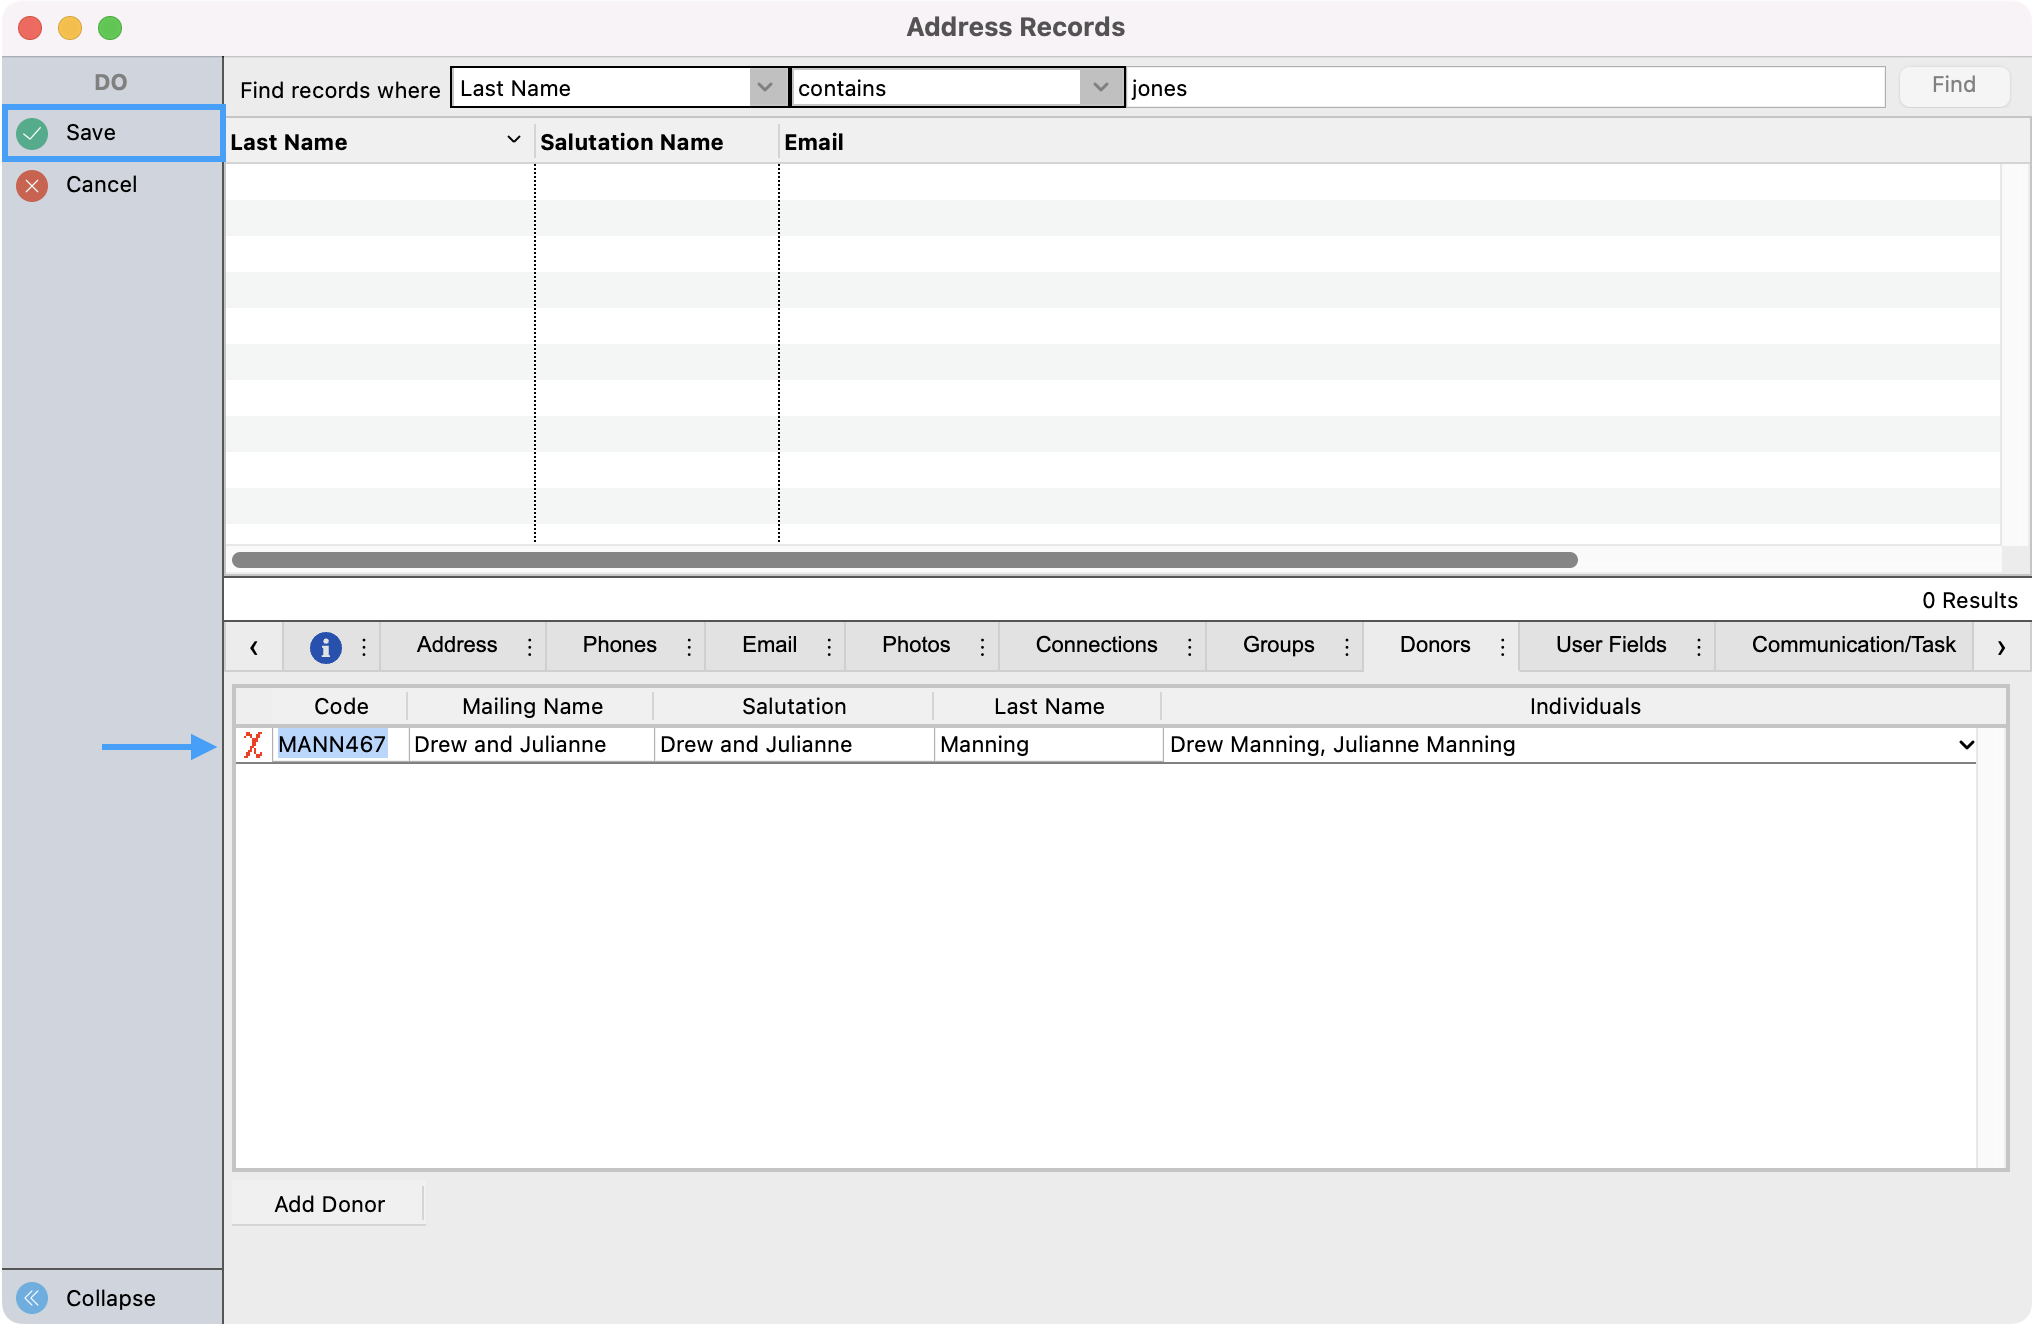
Task: Click the green Save checkmark icon
Action: (x=32, y=133)
